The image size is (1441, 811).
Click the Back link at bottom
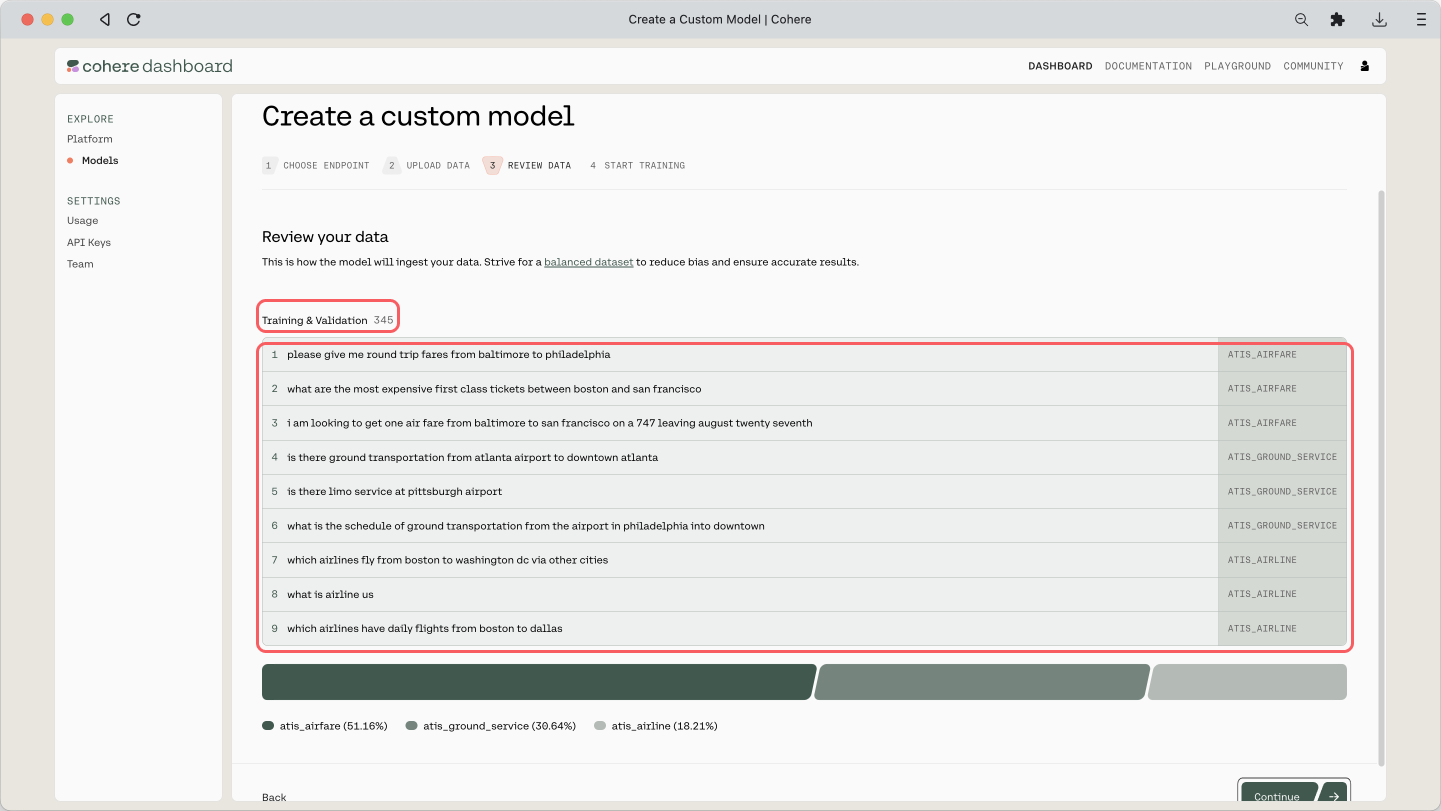pyautogui.click(x=274, y=797)
